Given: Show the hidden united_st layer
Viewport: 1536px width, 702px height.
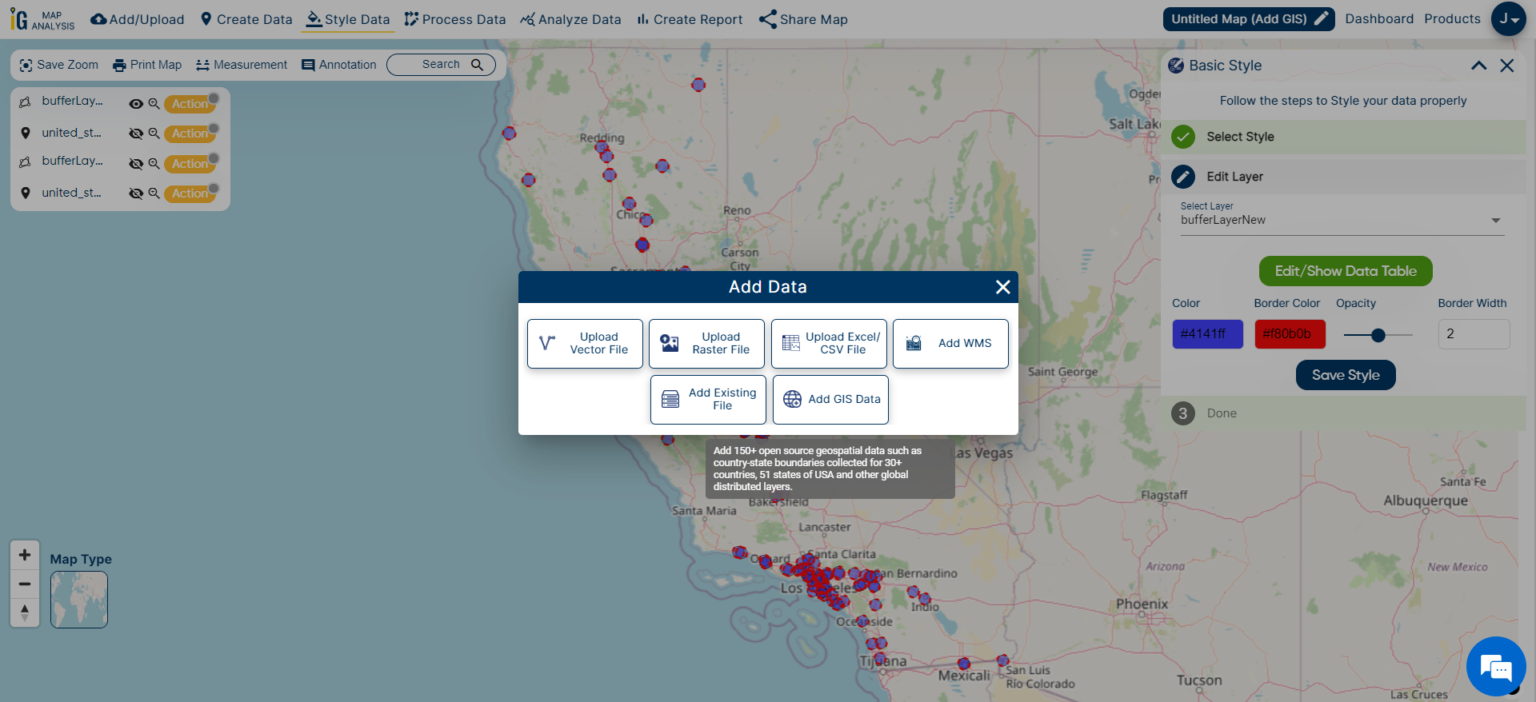Looking at the screenshot, I should tap(136, 132).
